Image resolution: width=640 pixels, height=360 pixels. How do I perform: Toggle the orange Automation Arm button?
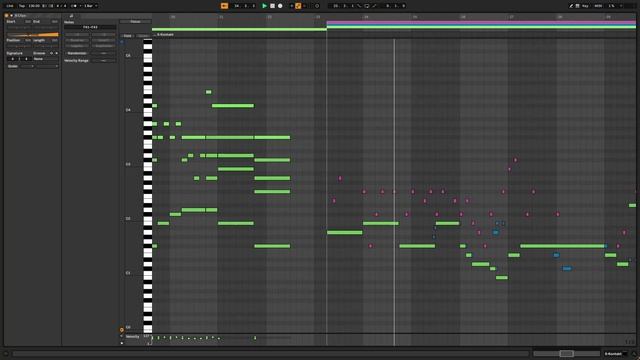298,6
